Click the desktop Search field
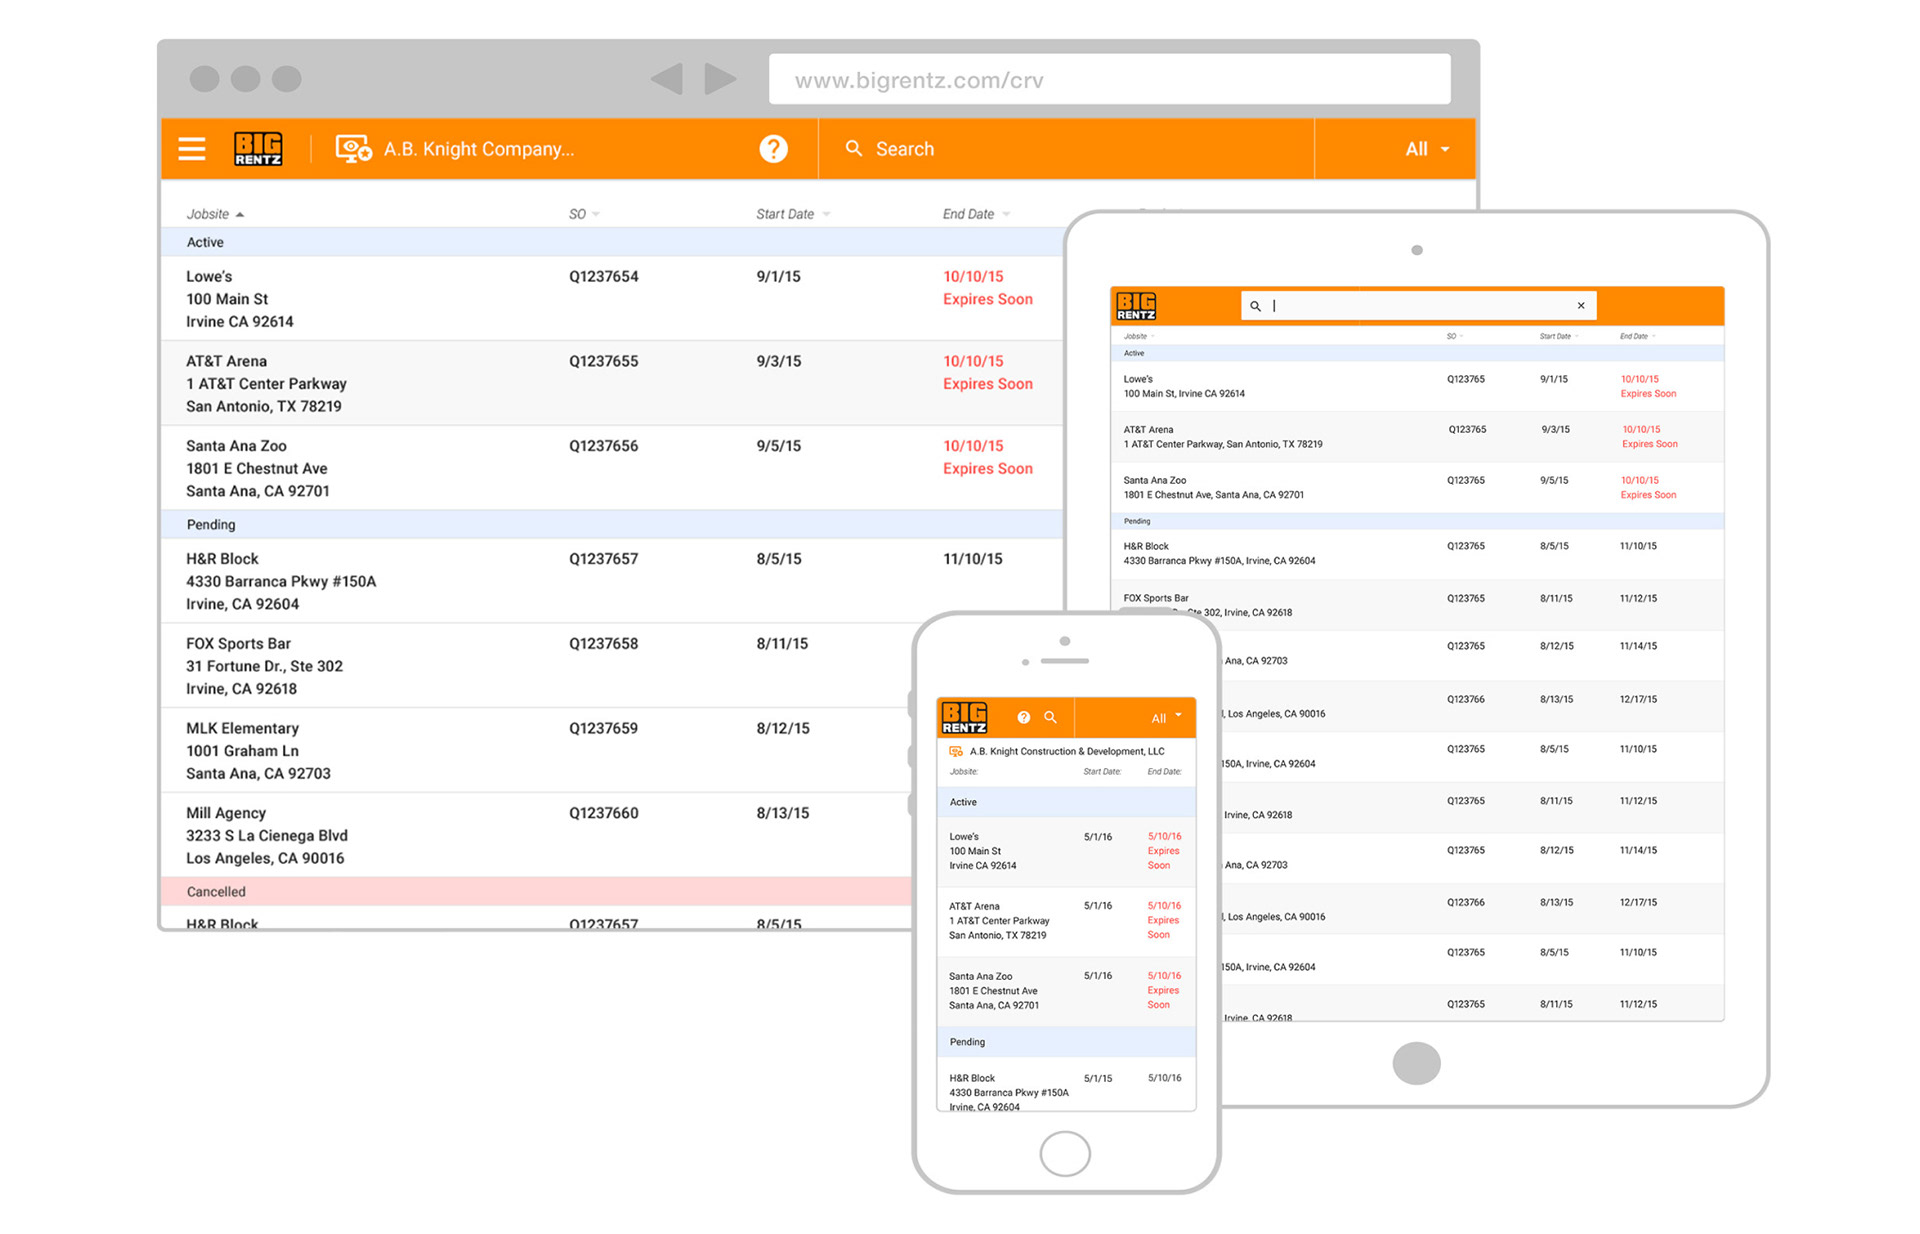 pyautogui.click(x=1066, y=149)
